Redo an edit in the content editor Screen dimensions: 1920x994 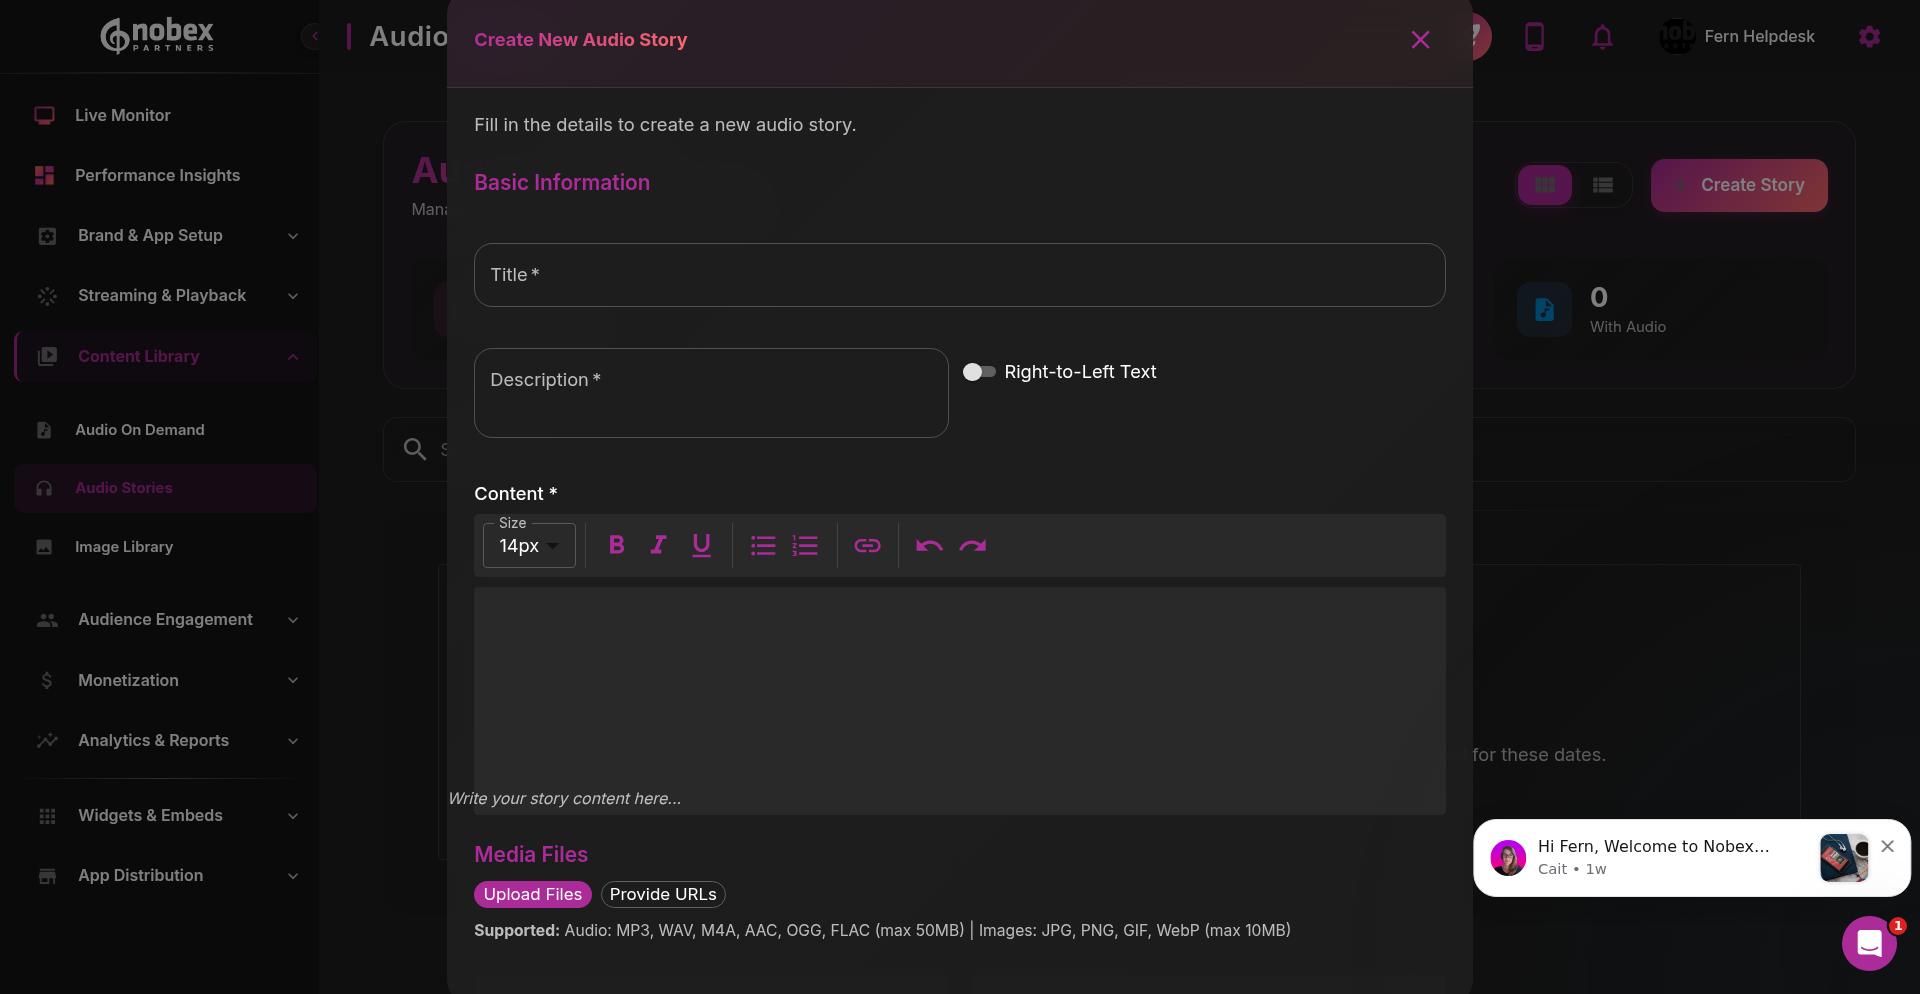[x=973, y=545]
